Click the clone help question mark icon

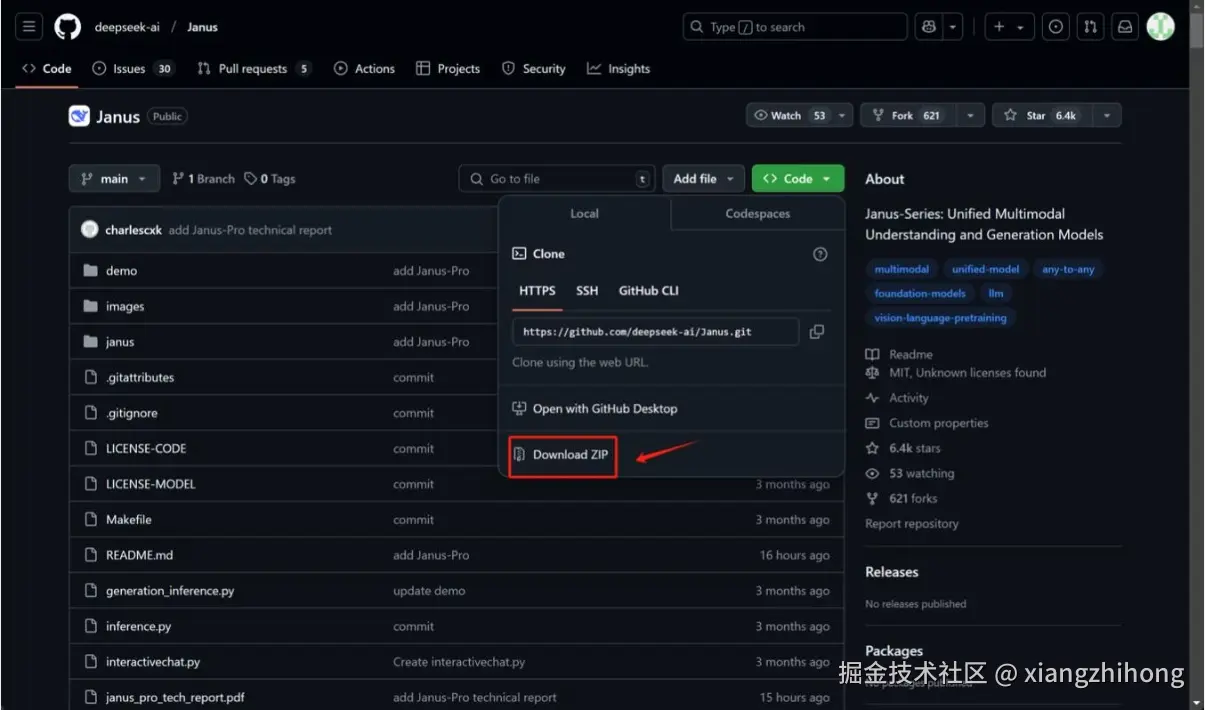coord(820,254)
